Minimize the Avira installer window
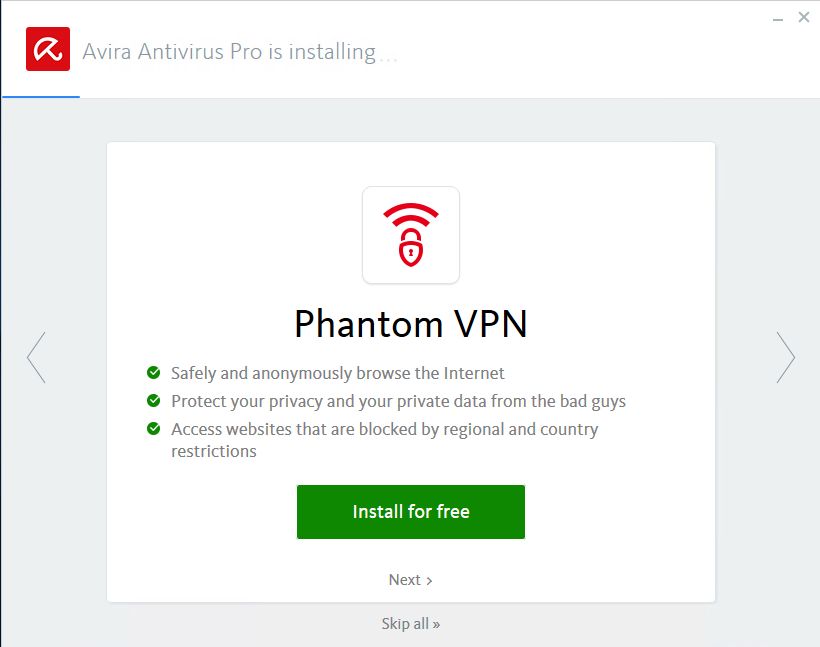 (x=778, y=19)
